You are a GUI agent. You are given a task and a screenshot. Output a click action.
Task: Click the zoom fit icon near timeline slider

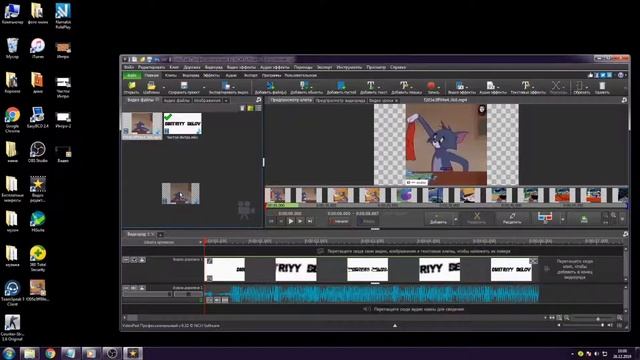pos(559,318)
